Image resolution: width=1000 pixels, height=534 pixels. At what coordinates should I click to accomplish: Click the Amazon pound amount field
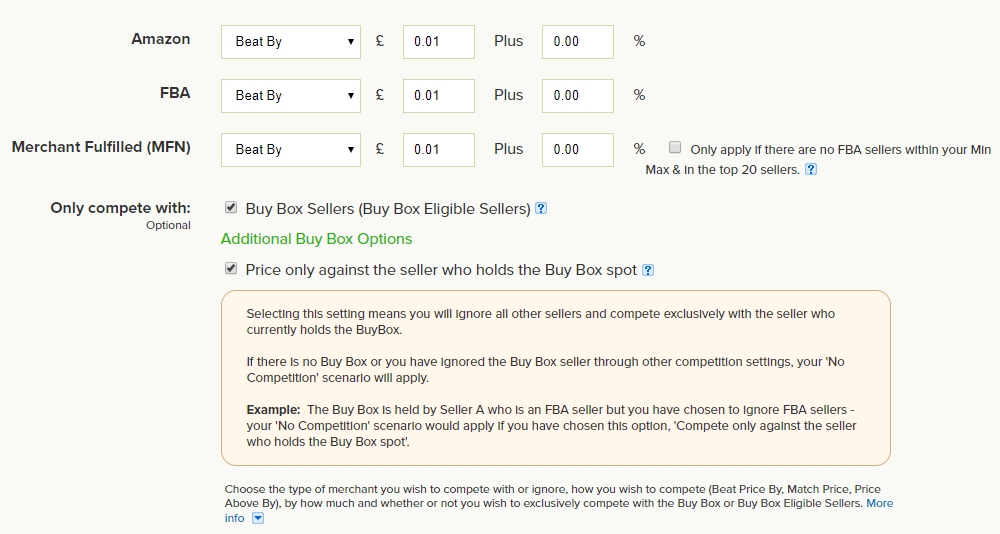[x=438, y=42]
